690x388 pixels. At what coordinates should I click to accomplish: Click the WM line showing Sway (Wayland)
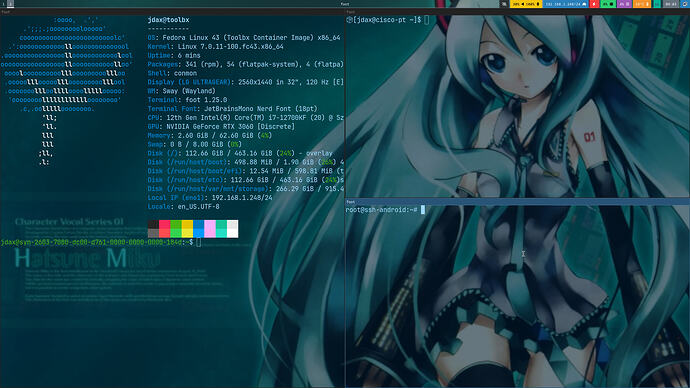[182, 91]
